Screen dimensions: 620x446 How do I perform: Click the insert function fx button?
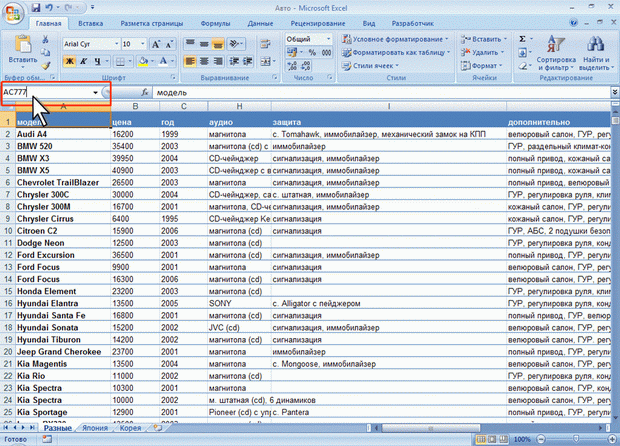(x=145, y=93)
